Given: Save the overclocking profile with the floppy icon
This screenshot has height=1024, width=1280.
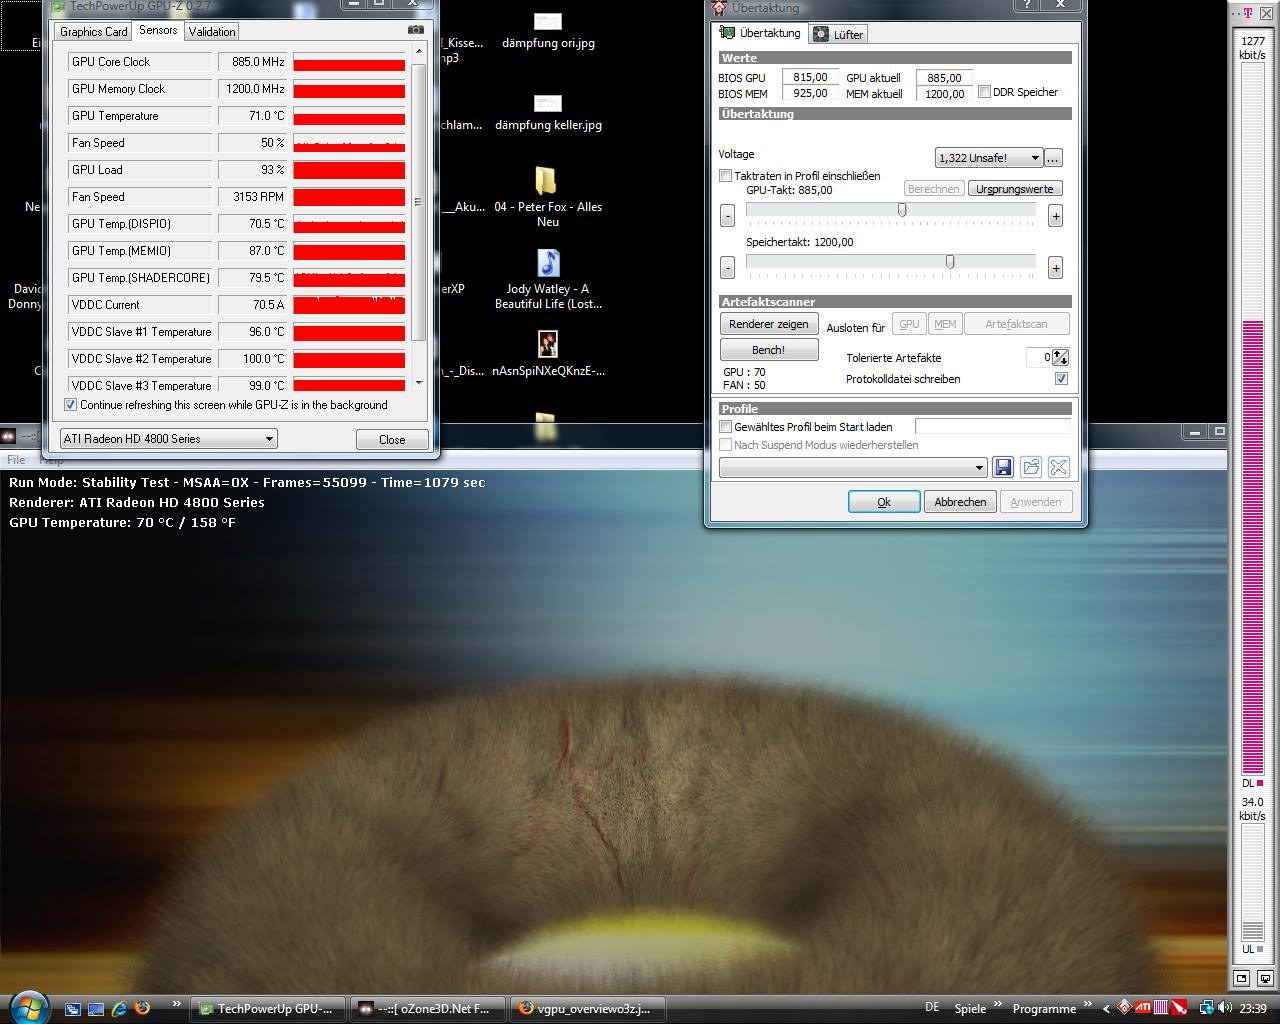Looking at the screenshot, I should [x=1003, y=467].
